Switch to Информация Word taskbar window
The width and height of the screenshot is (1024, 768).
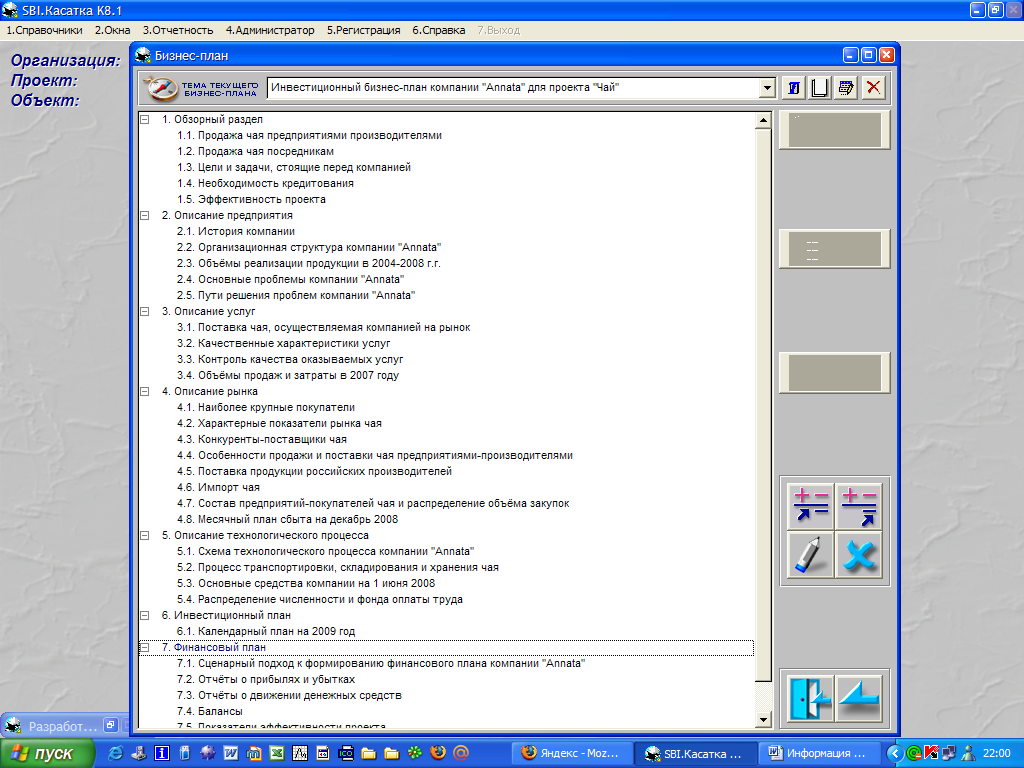[x=818, y=753]
